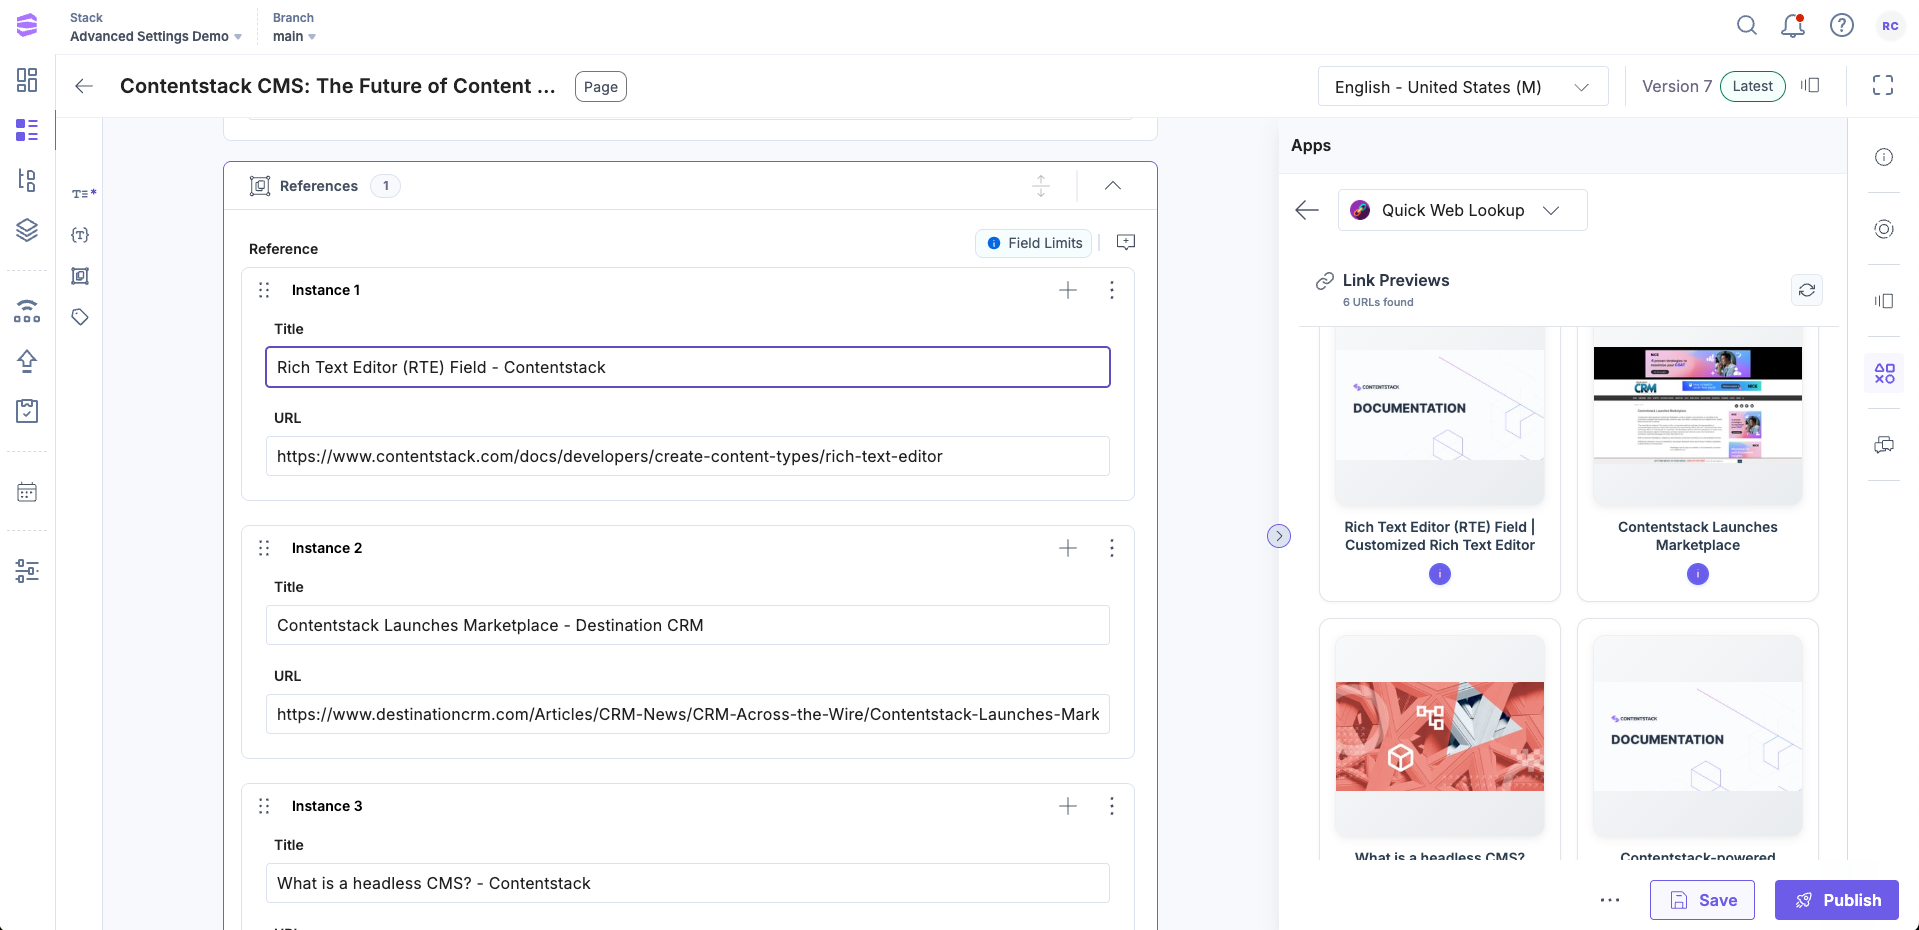The image size is (1919, 930).
Task: Open the Branch main selector
Action: point(294,36)
